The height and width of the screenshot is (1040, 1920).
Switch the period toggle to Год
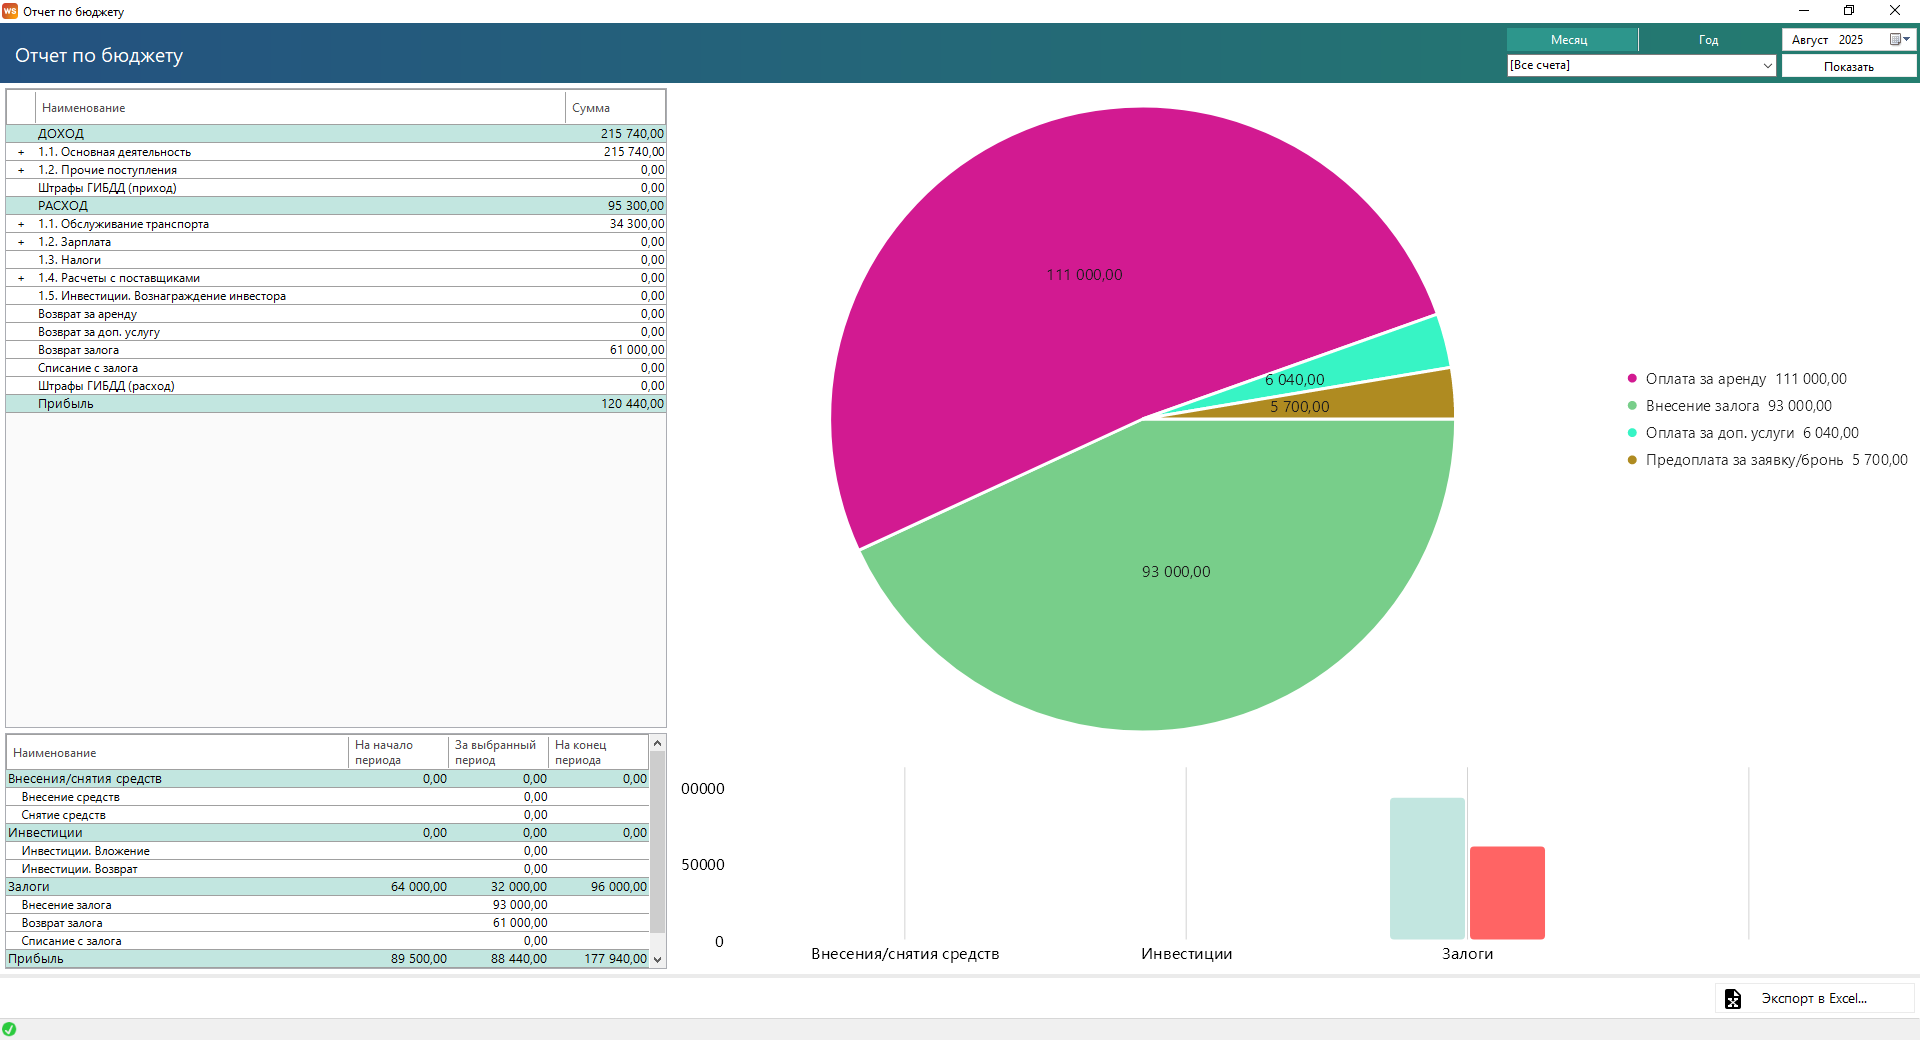click(x=1708, y=40)
